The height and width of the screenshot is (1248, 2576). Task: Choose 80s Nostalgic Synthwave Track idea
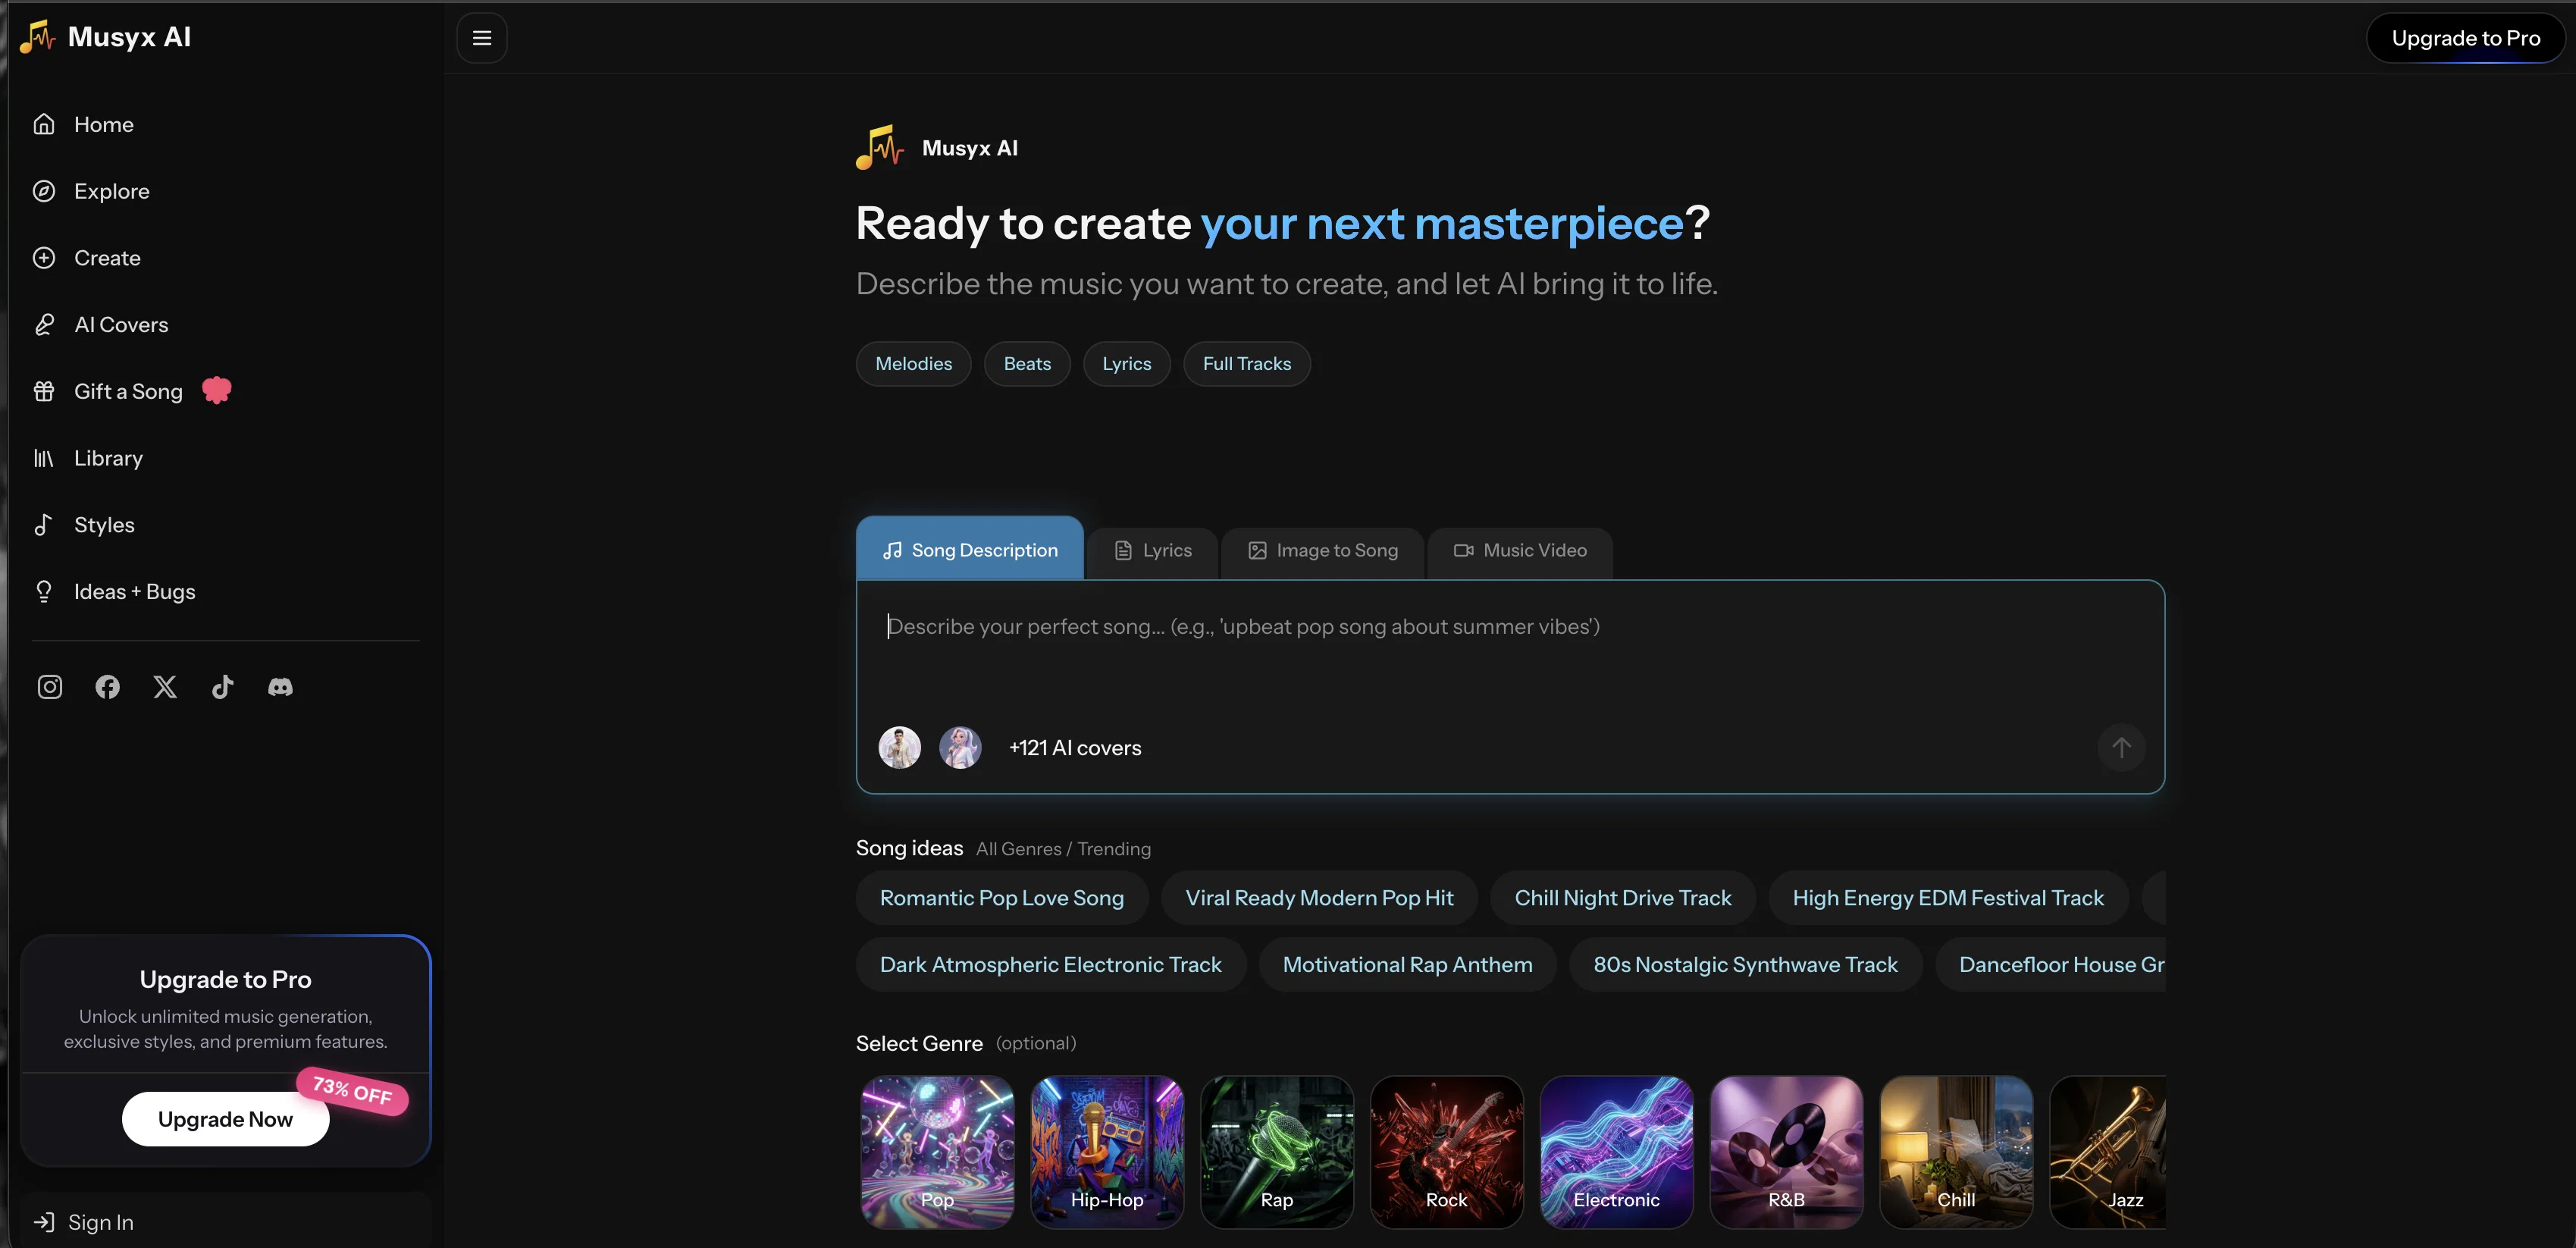pos(1745,965)
